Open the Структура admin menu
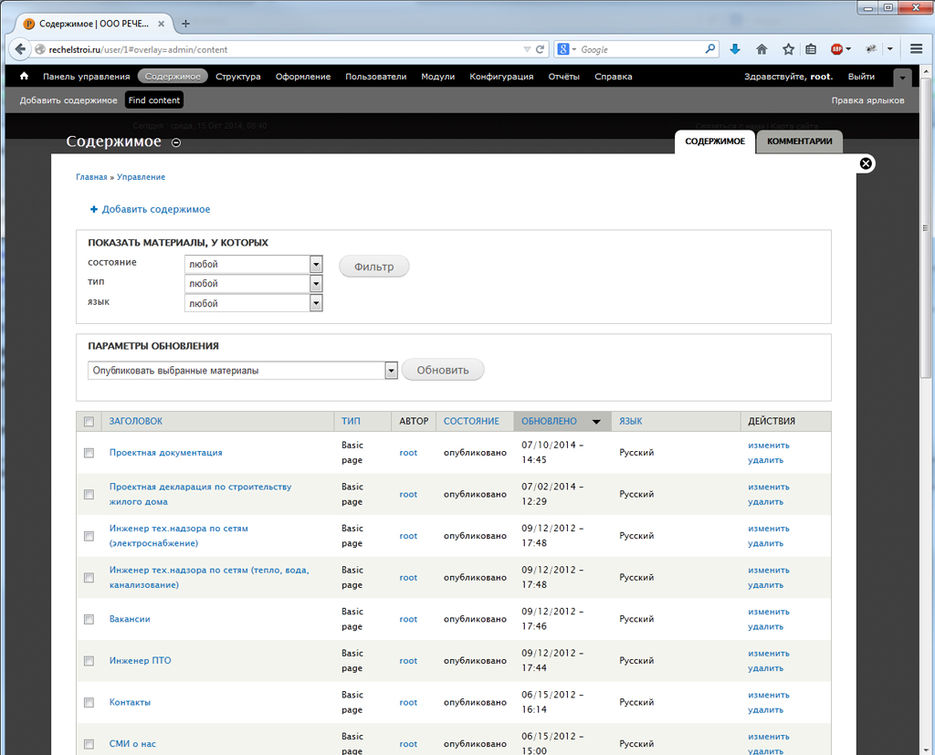 [x=238, y=76]
